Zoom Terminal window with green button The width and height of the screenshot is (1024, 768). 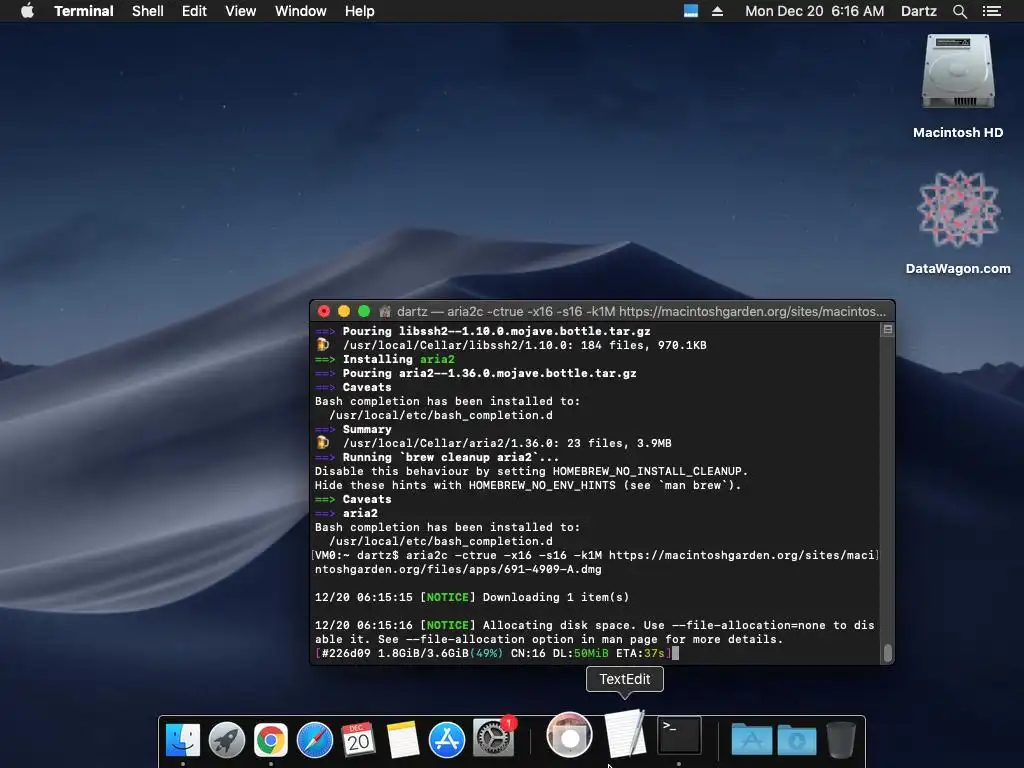pos(364,312)
